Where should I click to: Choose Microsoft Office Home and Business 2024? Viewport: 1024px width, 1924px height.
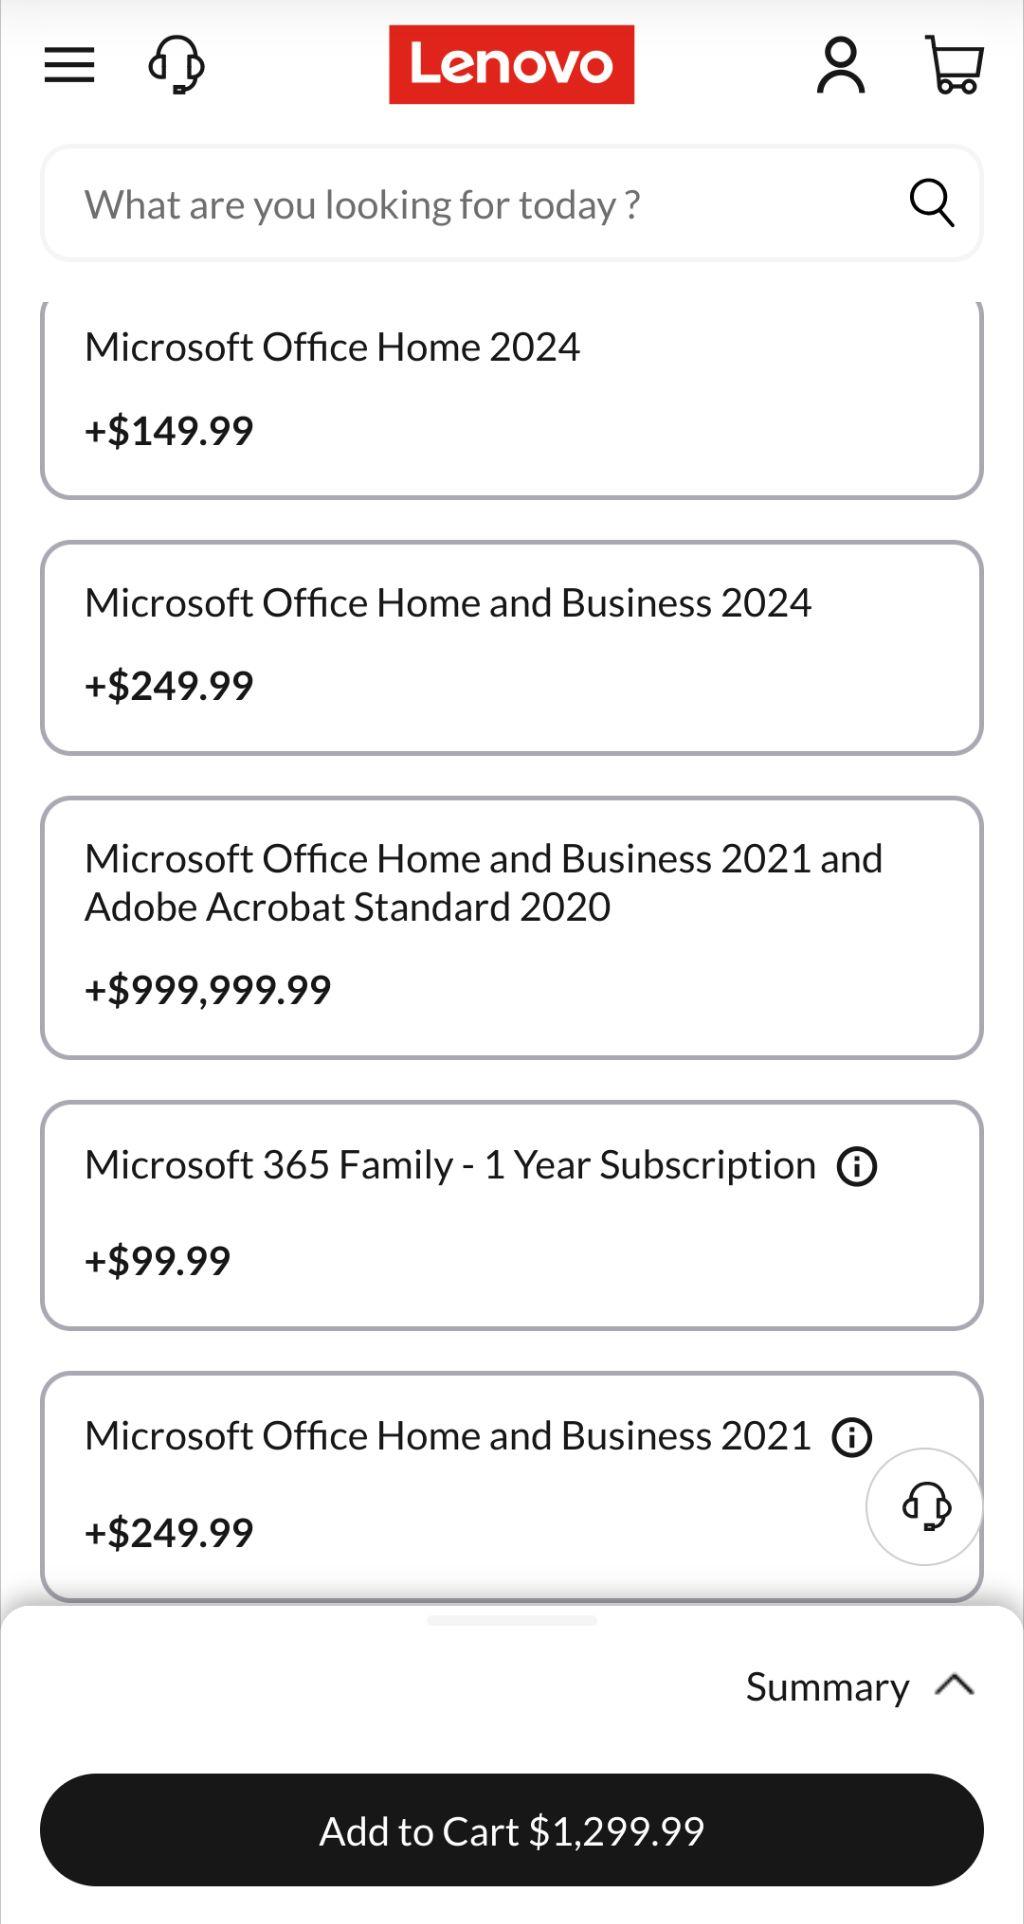coord(511,647)
